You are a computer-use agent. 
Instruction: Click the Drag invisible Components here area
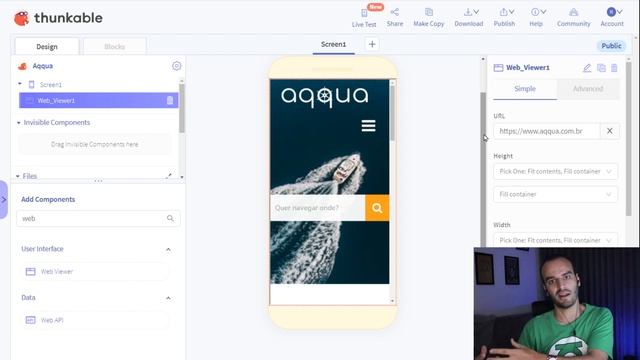pos(95,144)
